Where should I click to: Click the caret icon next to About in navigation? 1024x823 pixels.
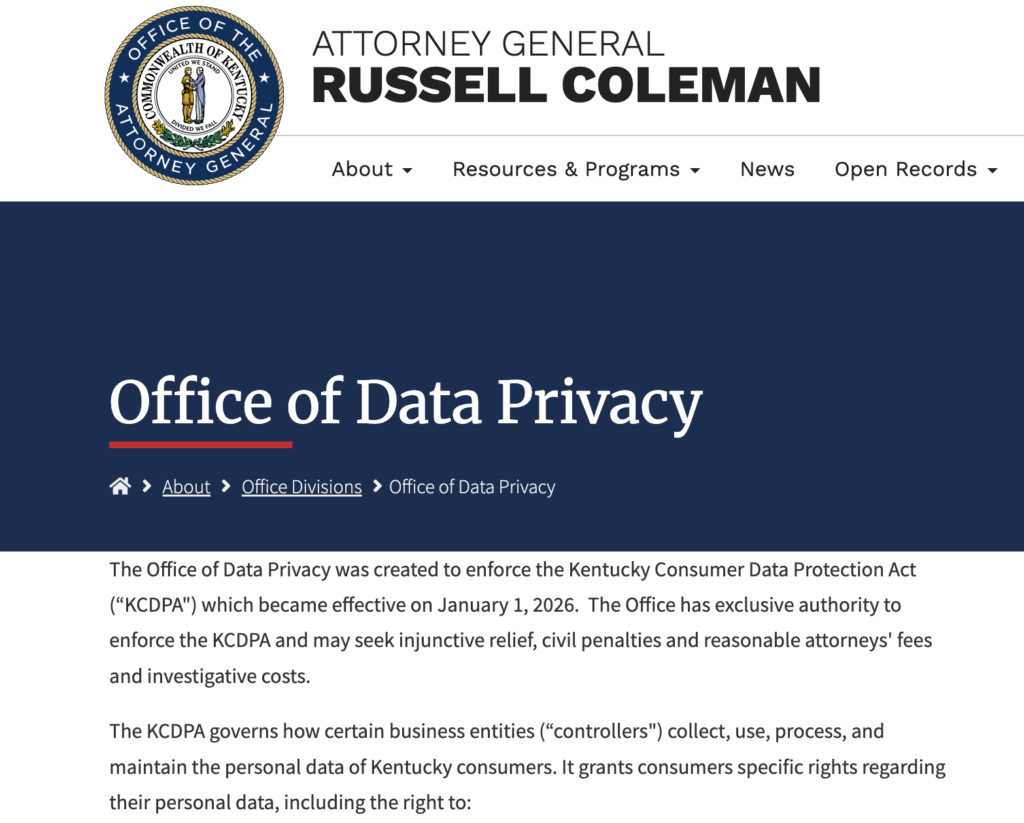coord(406,170)
